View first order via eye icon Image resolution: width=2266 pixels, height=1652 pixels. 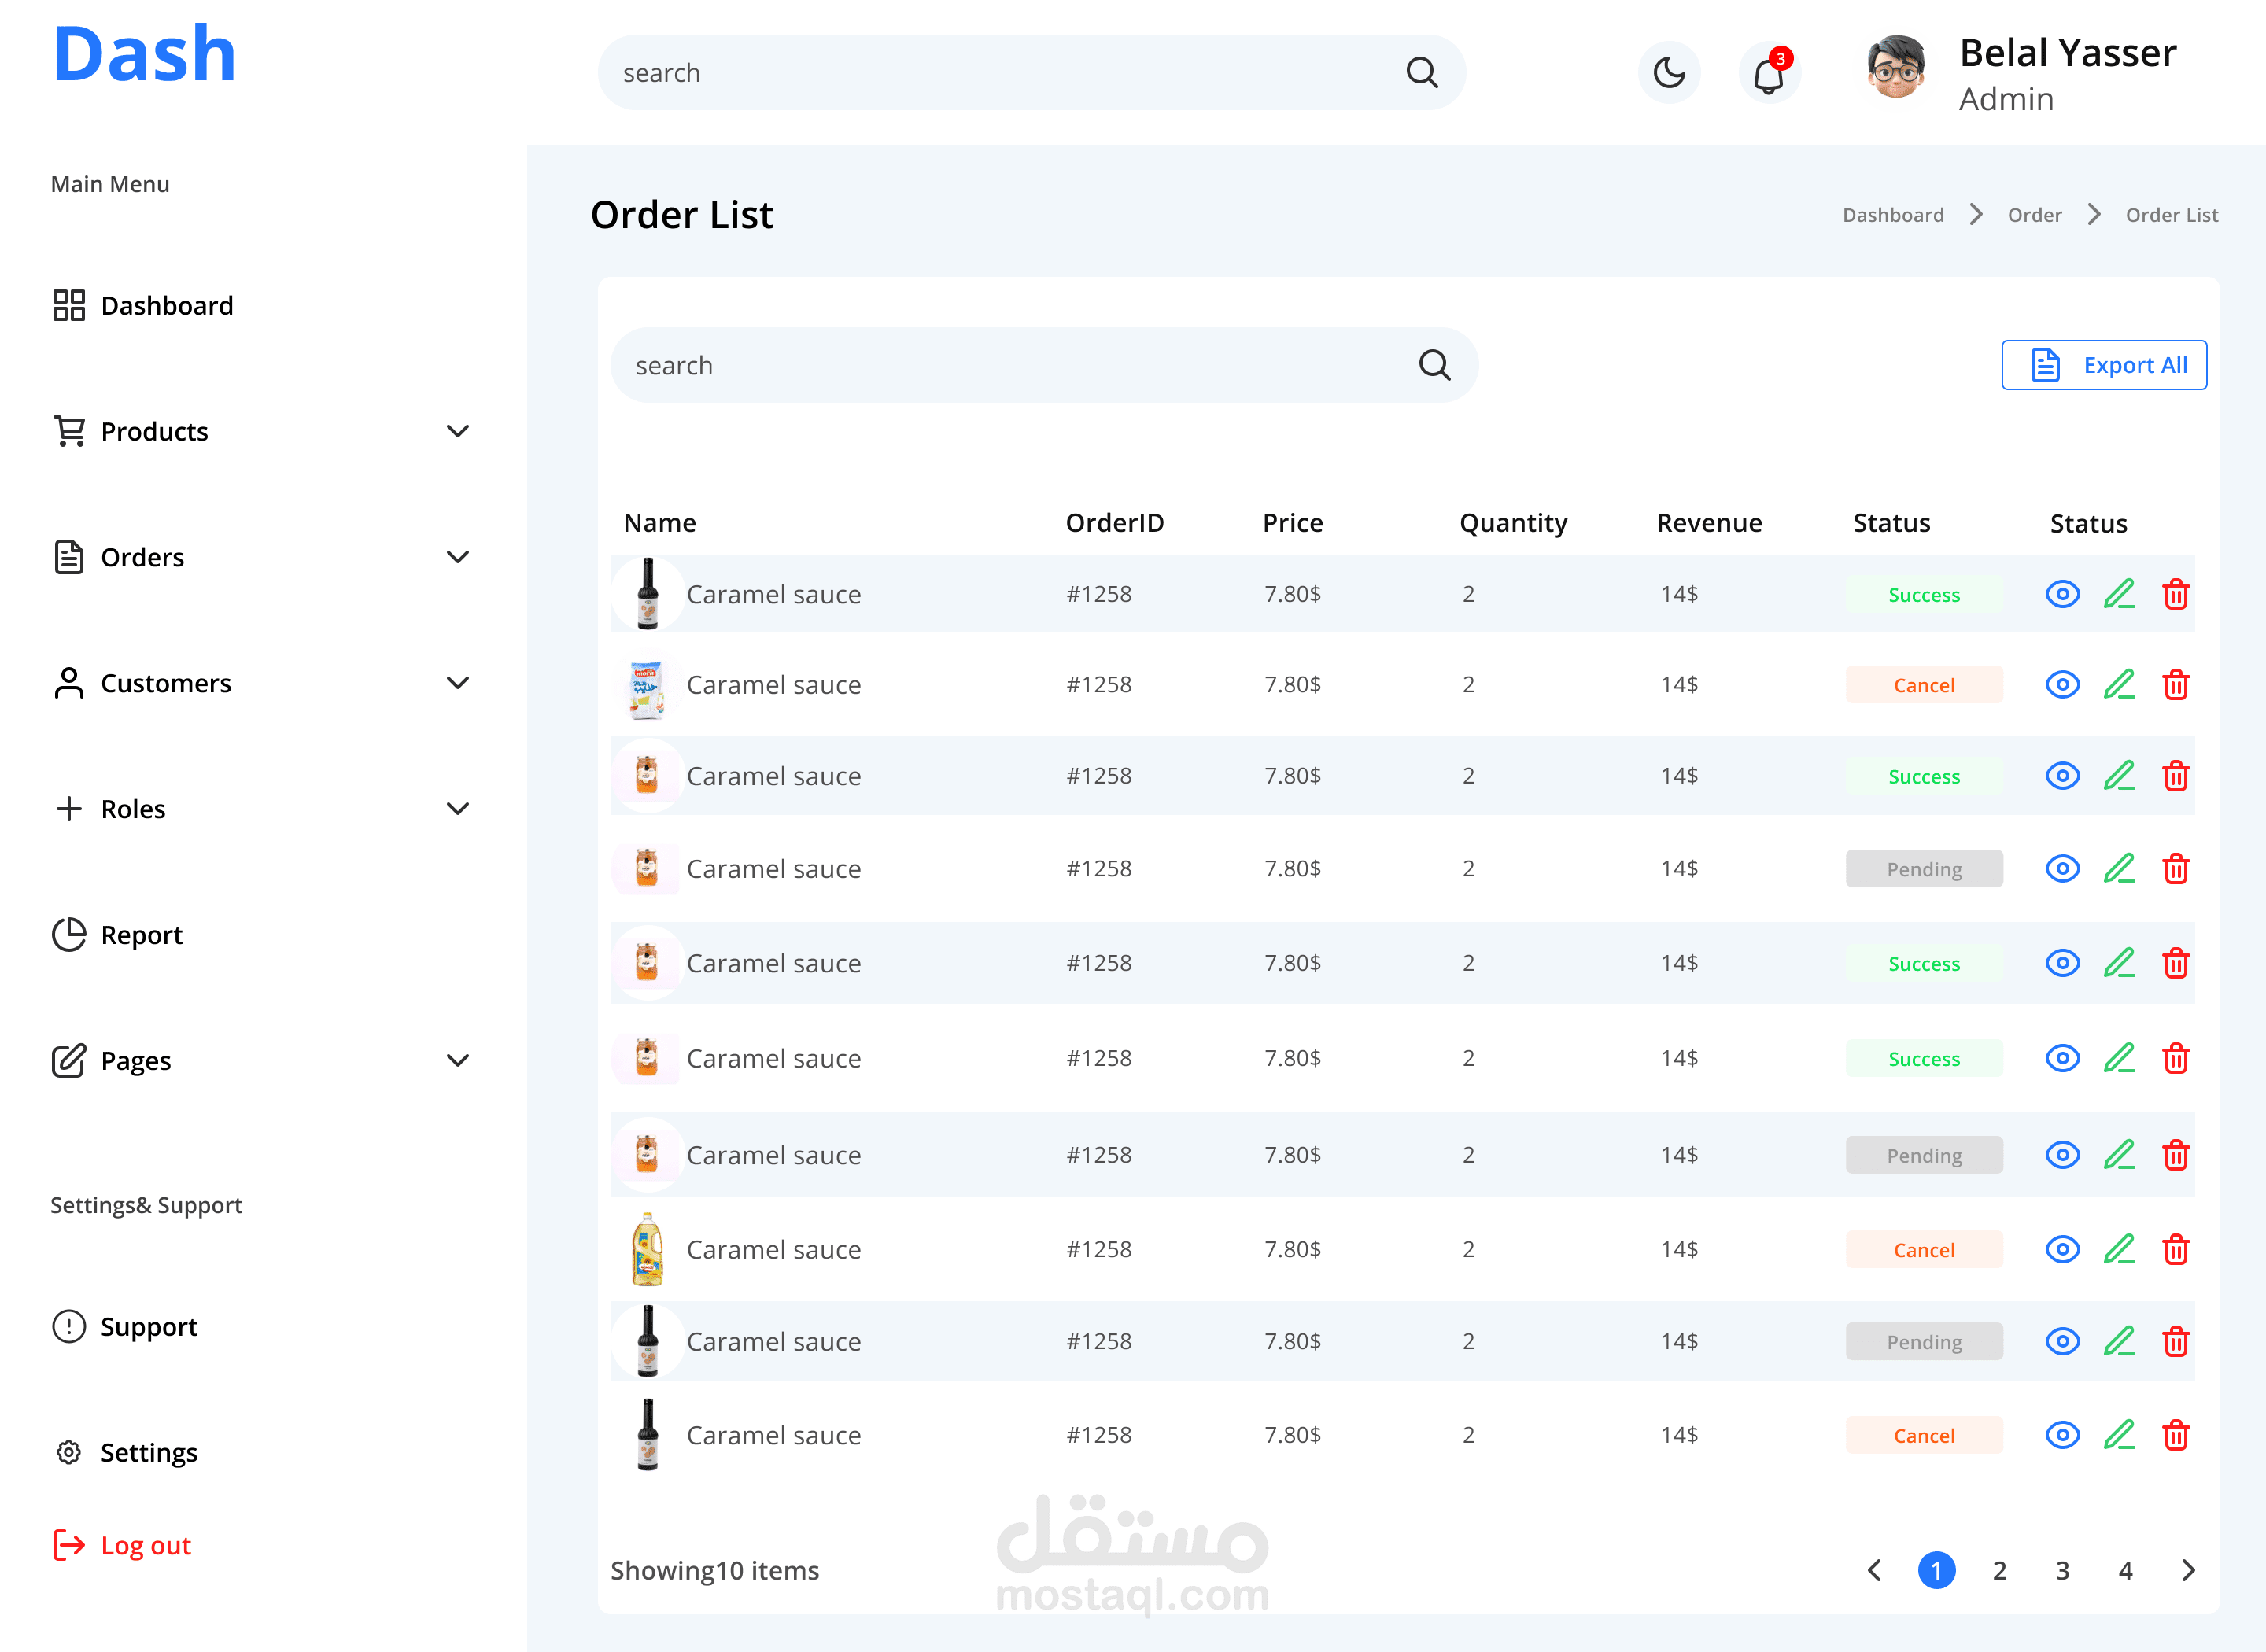[2062, 595]
